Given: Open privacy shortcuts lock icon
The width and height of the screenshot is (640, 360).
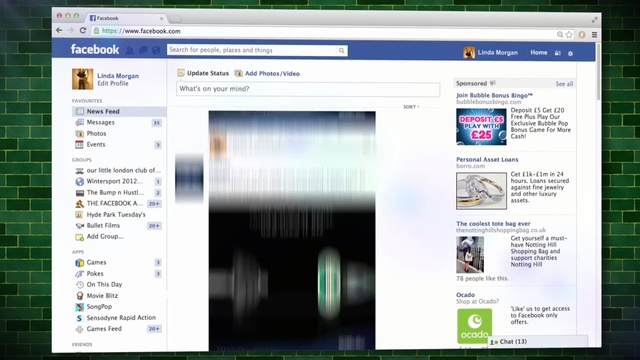Looking at the screenshot, I should pyautogui.click(x=558, y=53).
